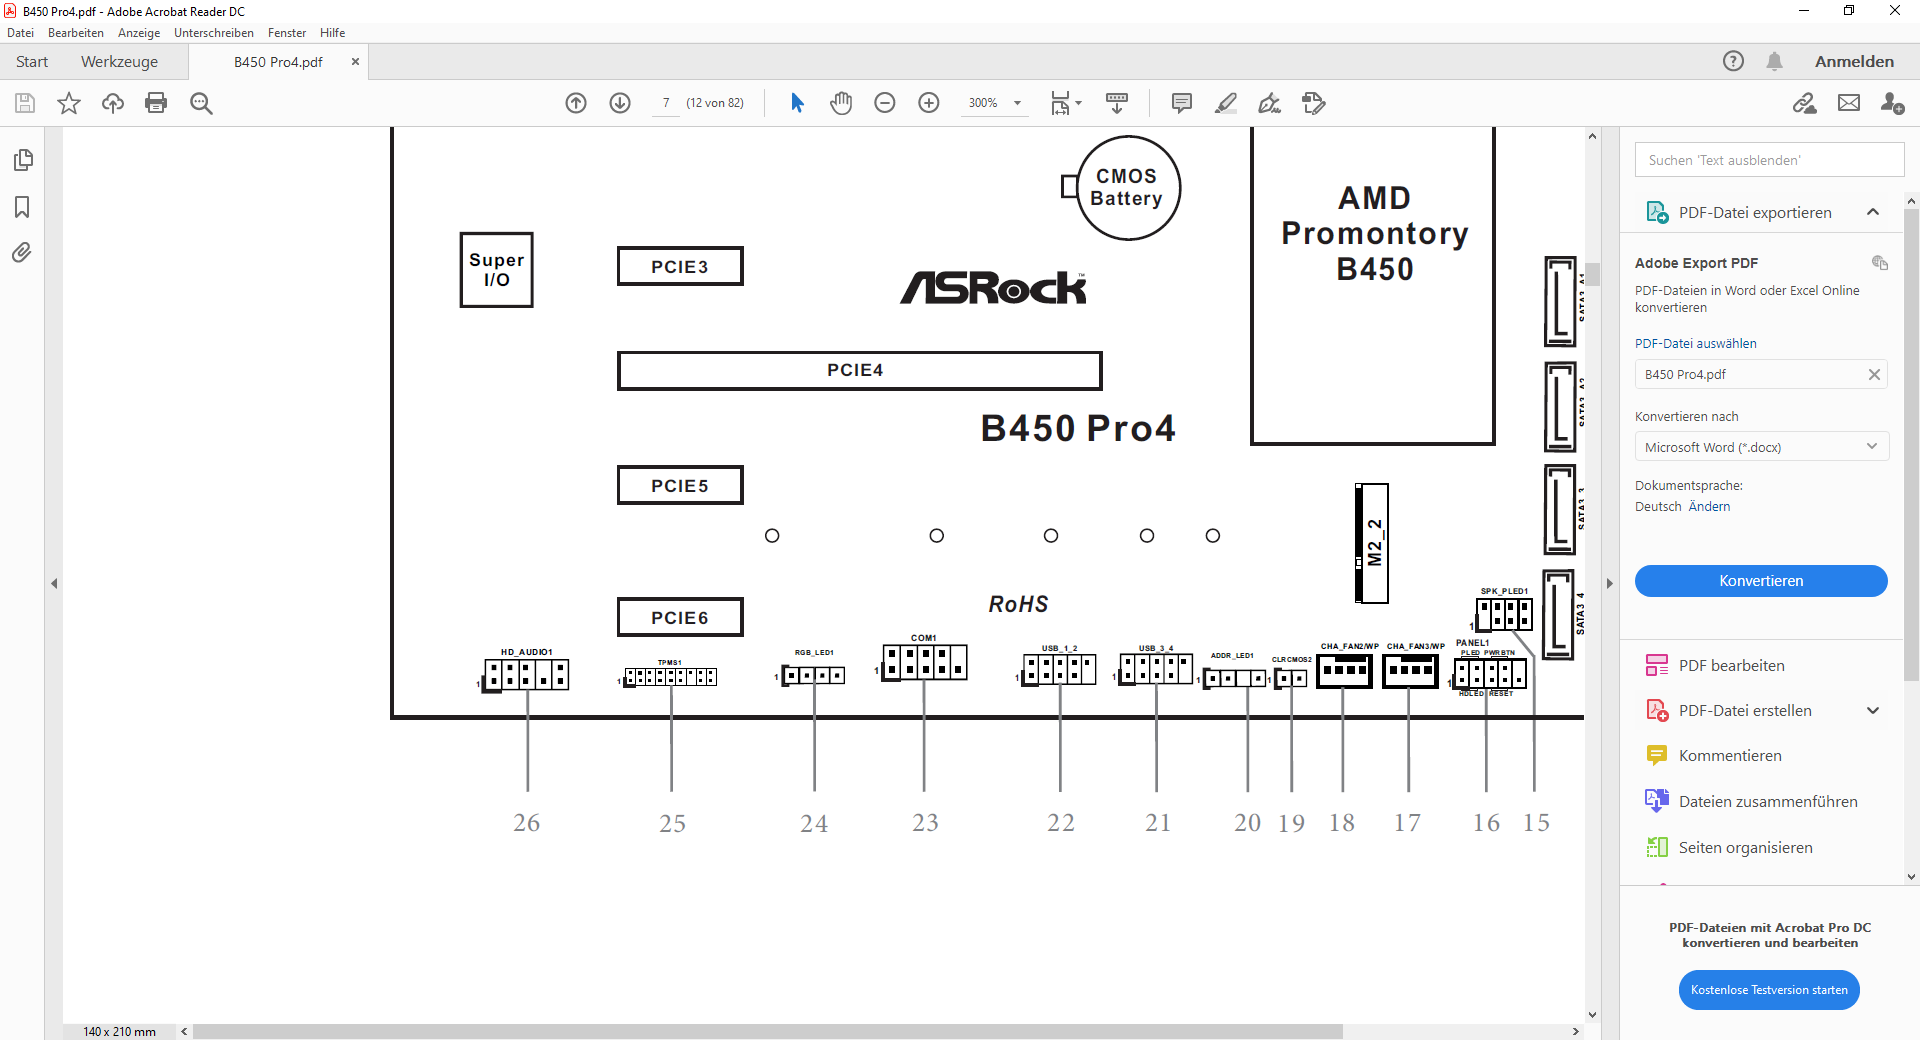
Task: Click the Ändern language link
Action: (1709, 507)
